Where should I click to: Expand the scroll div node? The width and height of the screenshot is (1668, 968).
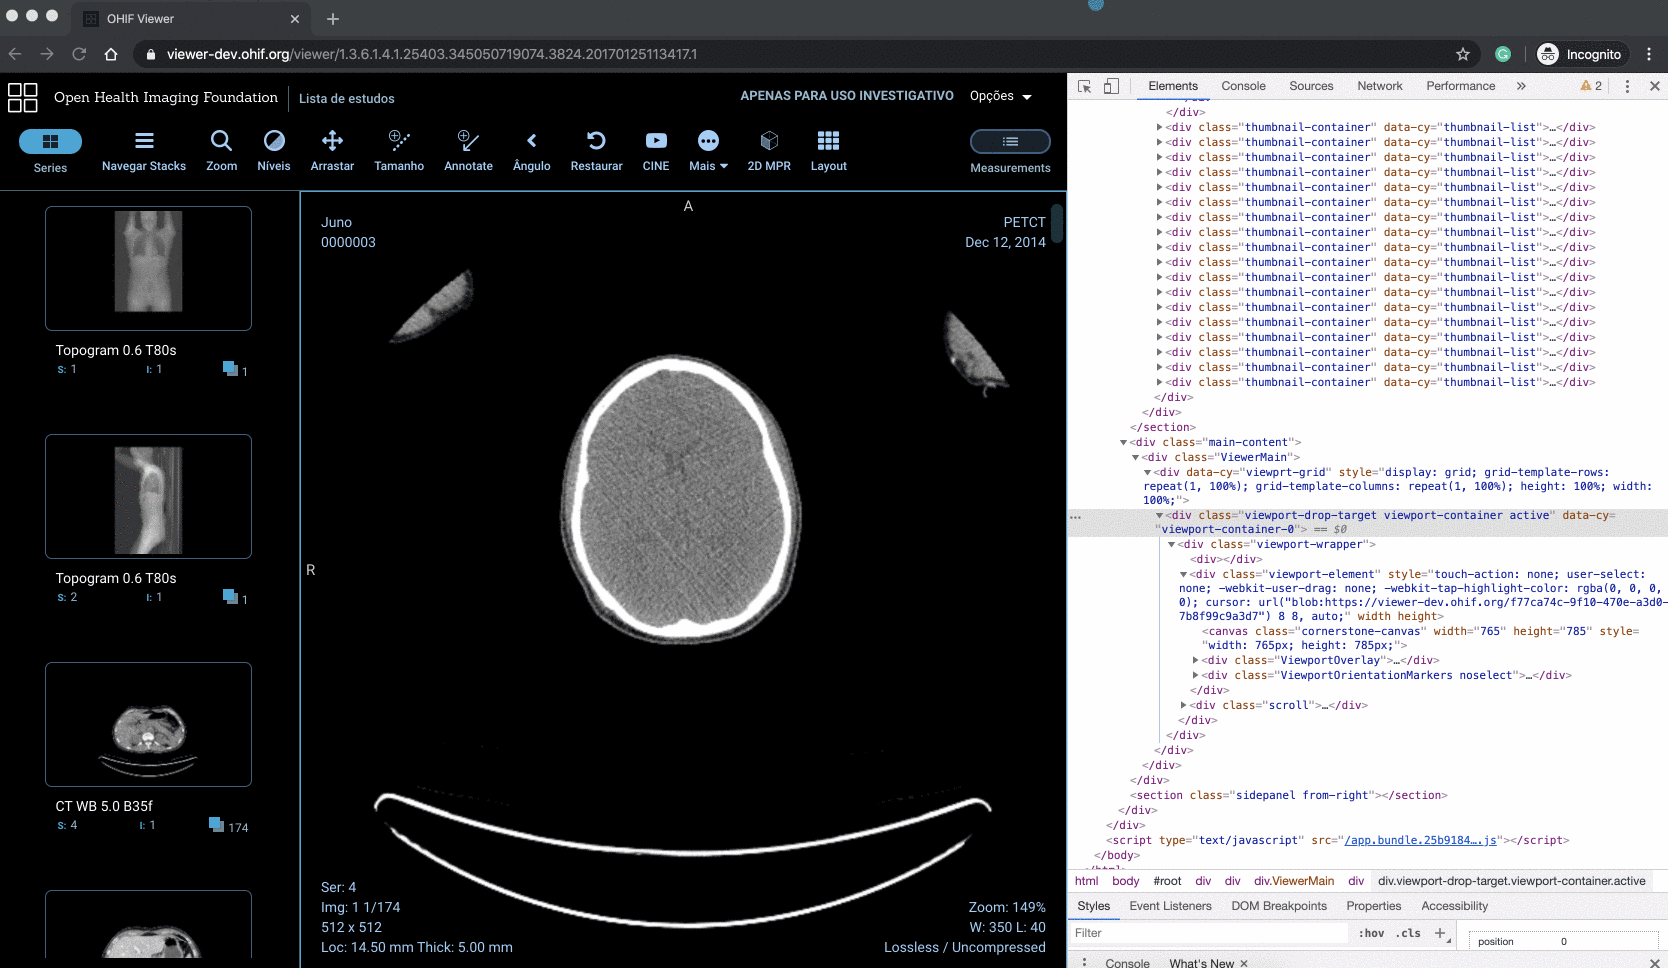tap(1184, 705)
